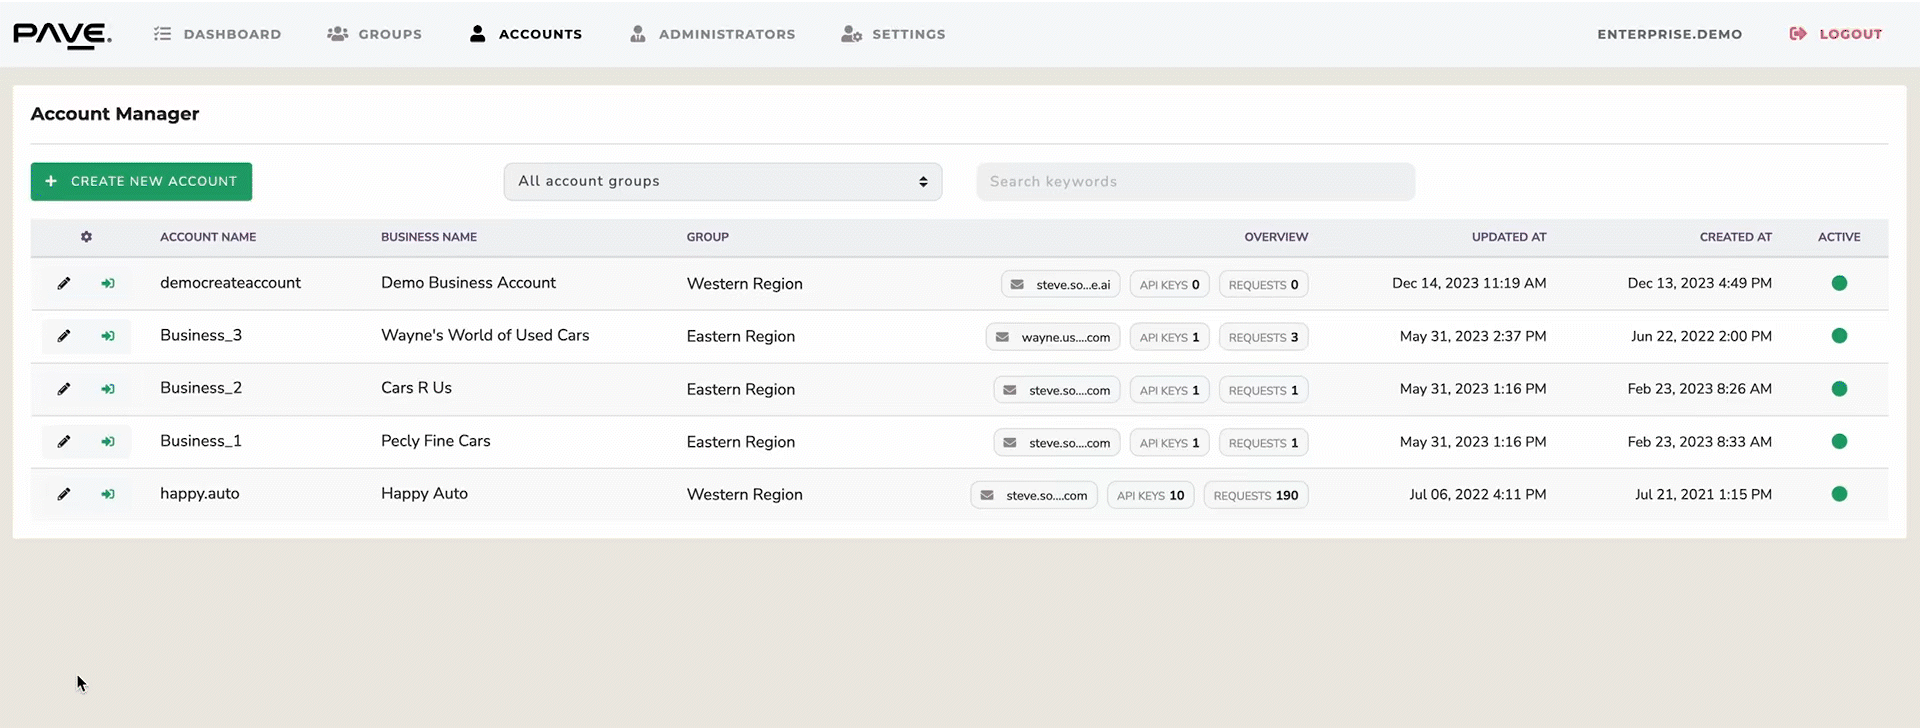Toggle the green active indicator for Business_3
1920x728 pixels.
[1838, 336]
